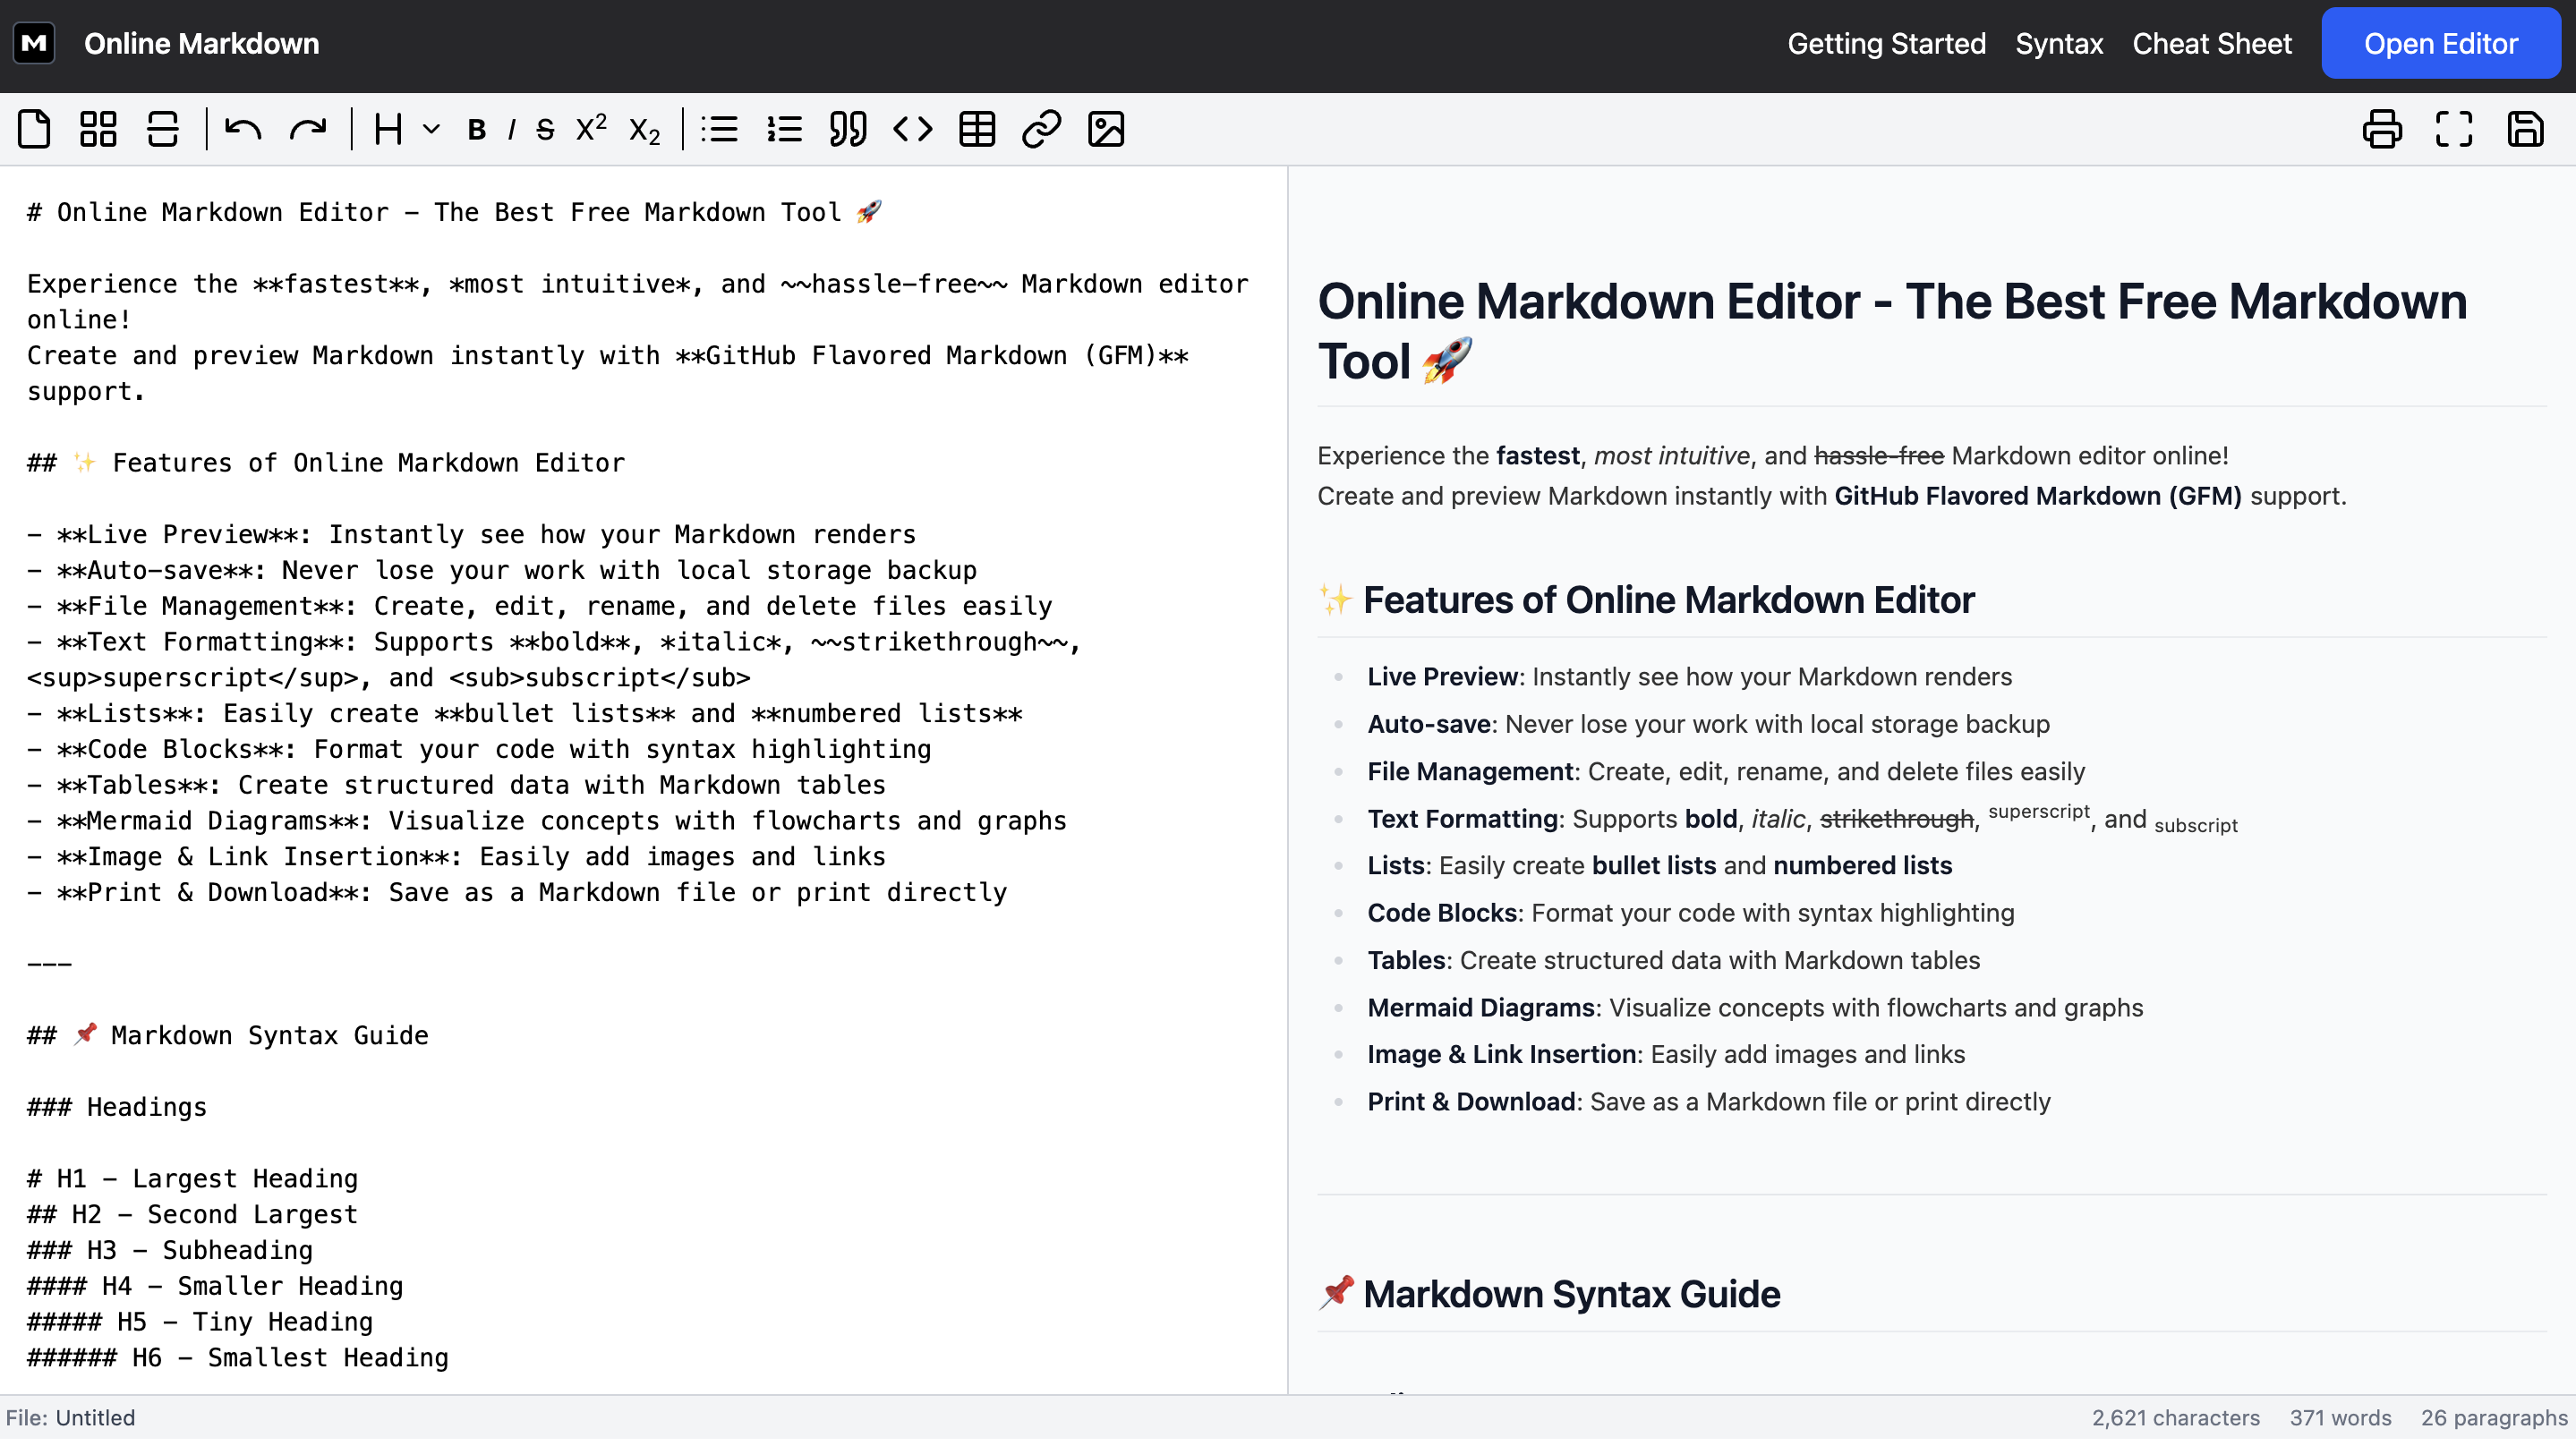Click the '###### H6 - Smallest Heading' source line
The image size is (2576, 1446).
(x=238, y=1359)
